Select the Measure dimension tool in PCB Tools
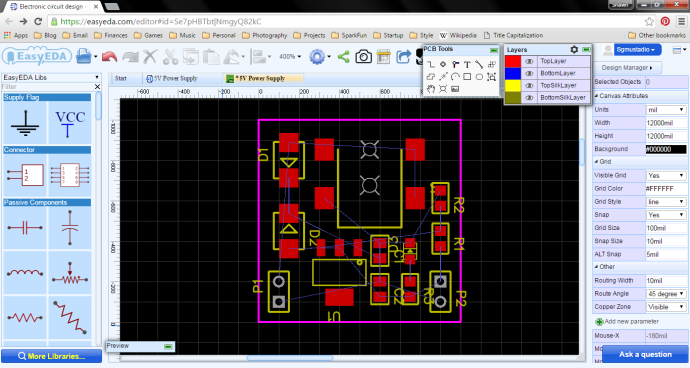Screen dimensions: 690x368 (443, 77)
